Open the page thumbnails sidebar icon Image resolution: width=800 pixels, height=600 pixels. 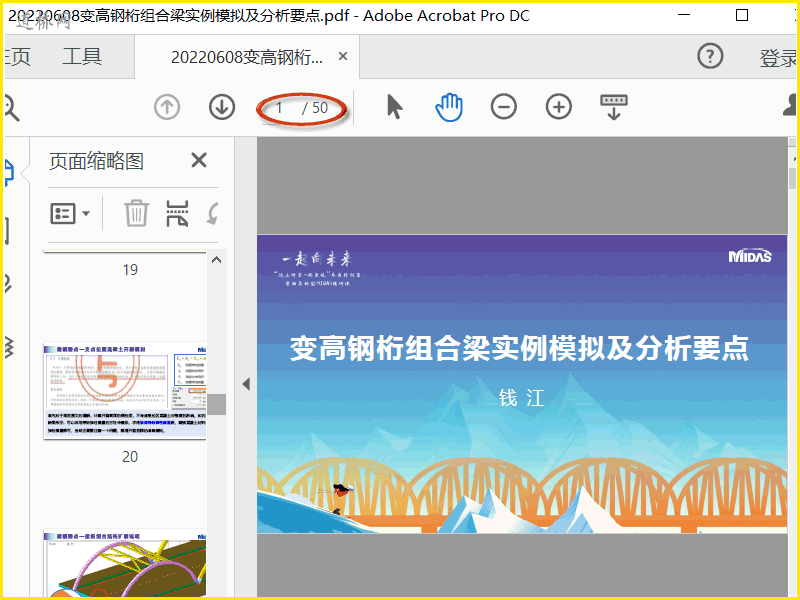click(9, 172)
